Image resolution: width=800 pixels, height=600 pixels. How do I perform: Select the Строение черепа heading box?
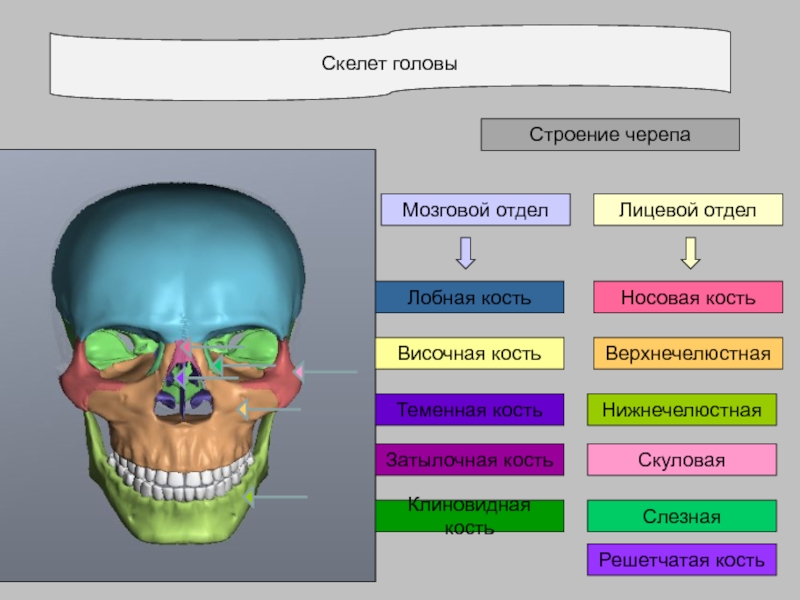click(610, 134)
